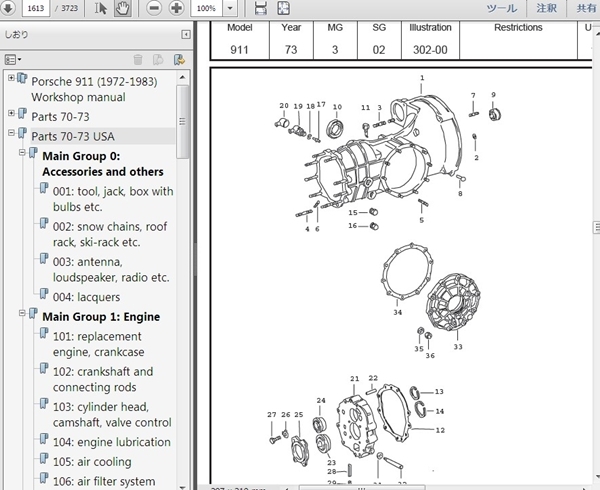
Task: Fit one full page icon
Action: pyautogui.click(x=284, y=8)
